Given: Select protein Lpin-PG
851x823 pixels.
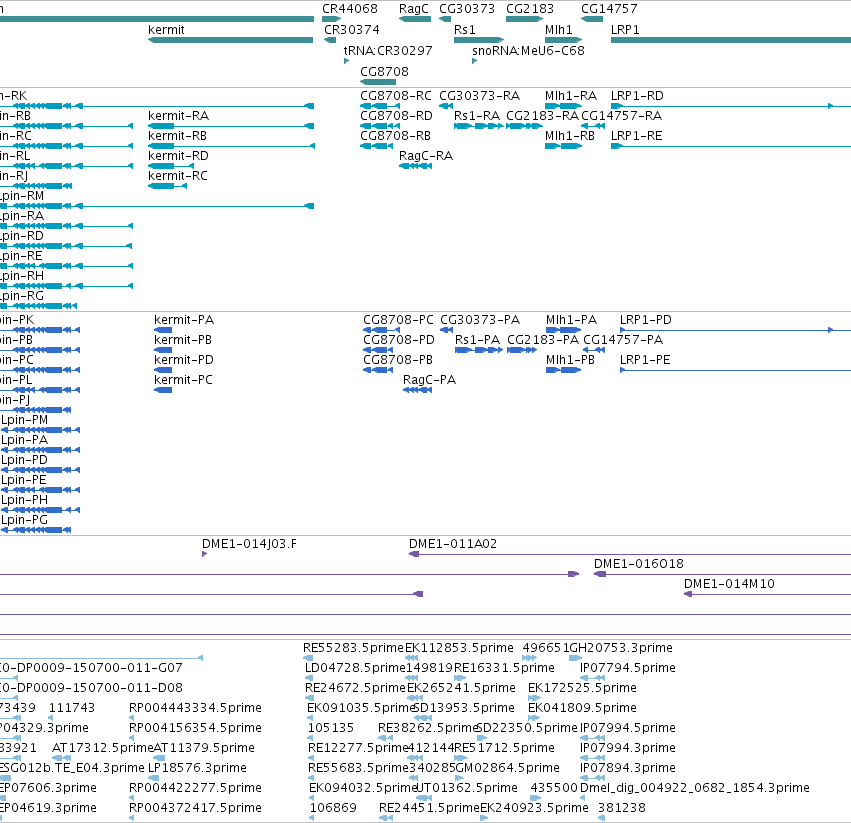Looking at the screenshot, I should [24, 520].
